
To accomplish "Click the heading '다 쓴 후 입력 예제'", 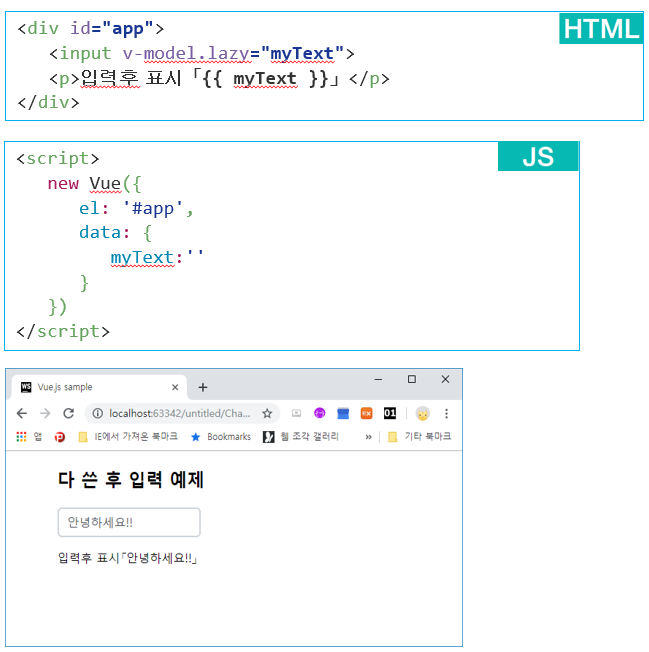I will click(x=131, y=479).
